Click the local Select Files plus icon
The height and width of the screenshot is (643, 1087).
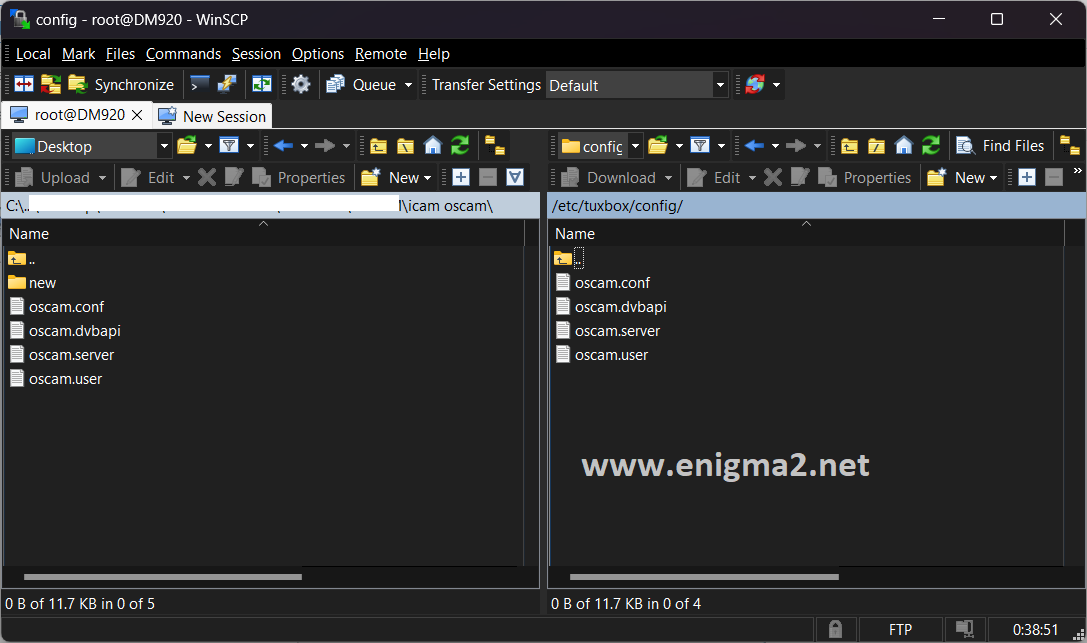tap(461, 177)
